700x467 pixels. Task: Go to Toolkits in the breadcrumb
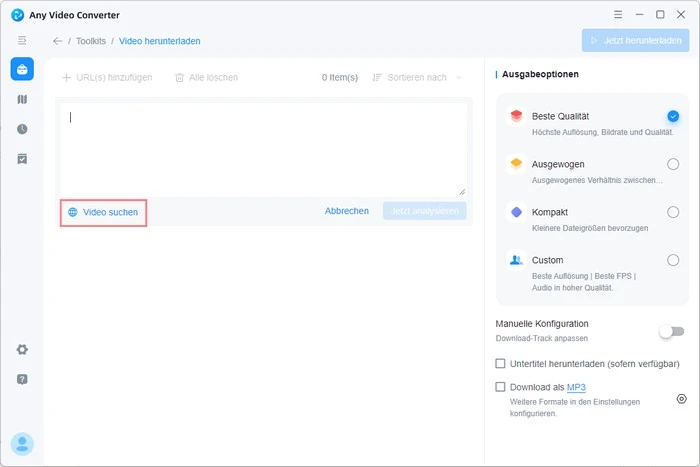pyautogui.click(x=91, y=41)
